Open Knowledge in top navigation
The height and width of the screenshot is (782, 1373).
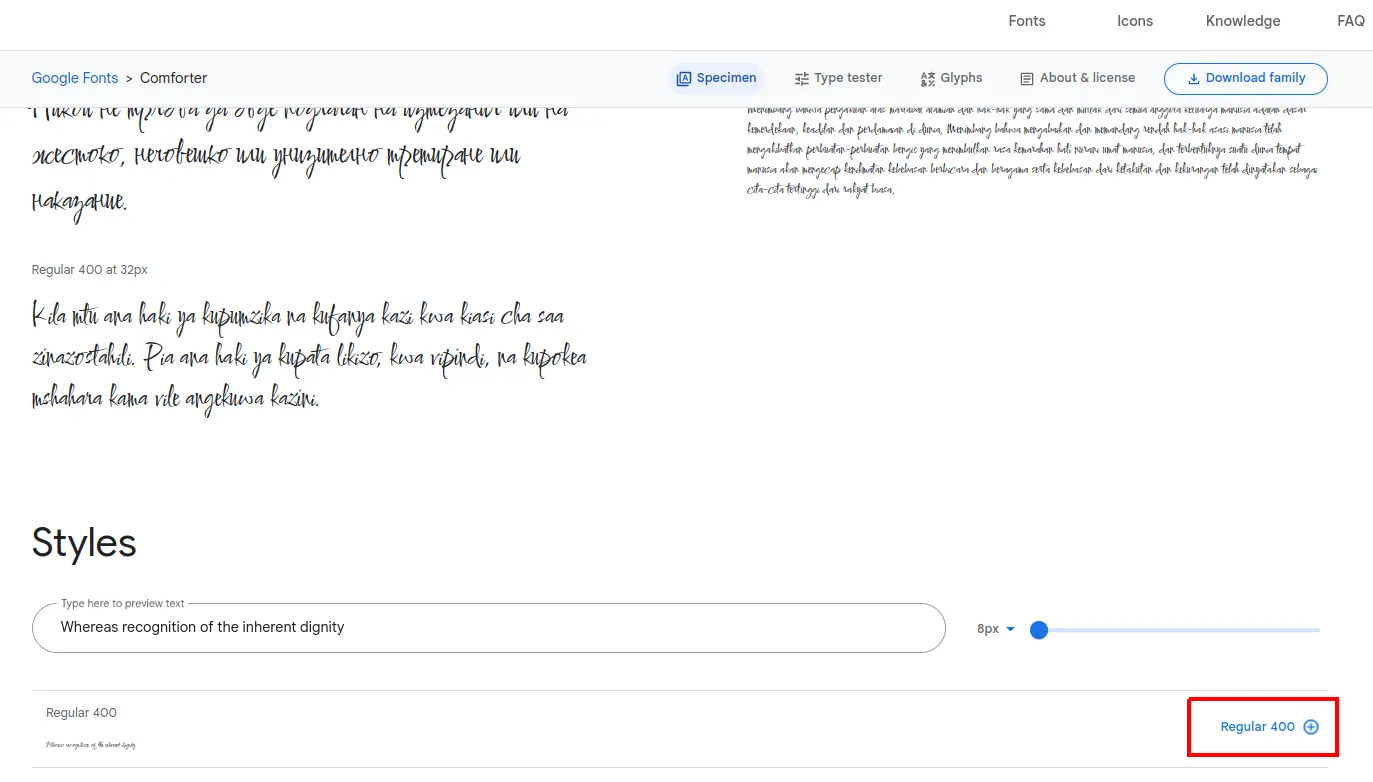(x=1243, y=21)
